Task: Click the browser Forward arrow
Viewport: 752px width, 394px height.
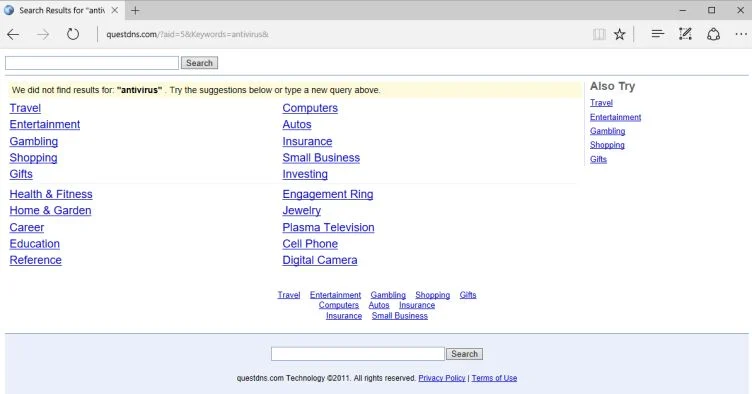Action: (43, 34)
